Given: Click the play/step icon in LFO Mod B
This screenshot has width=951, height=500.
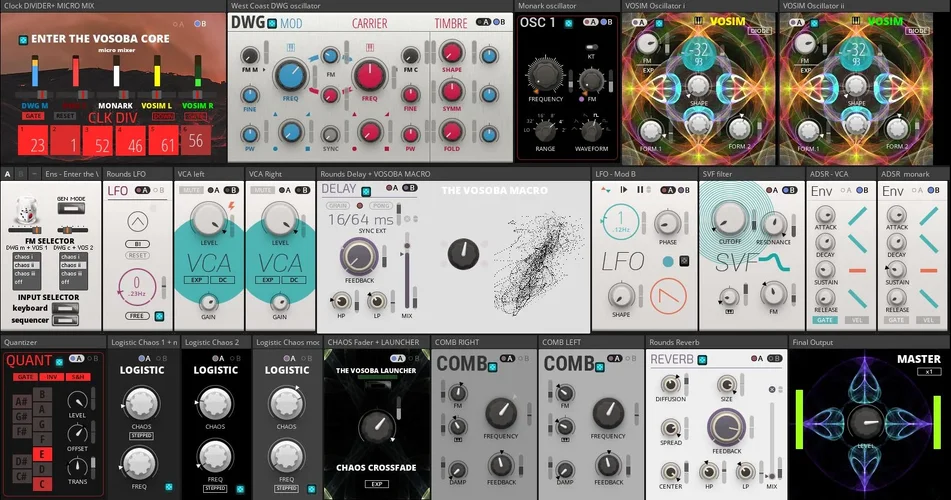Looking at the screenshot, I should pos(623,190).
